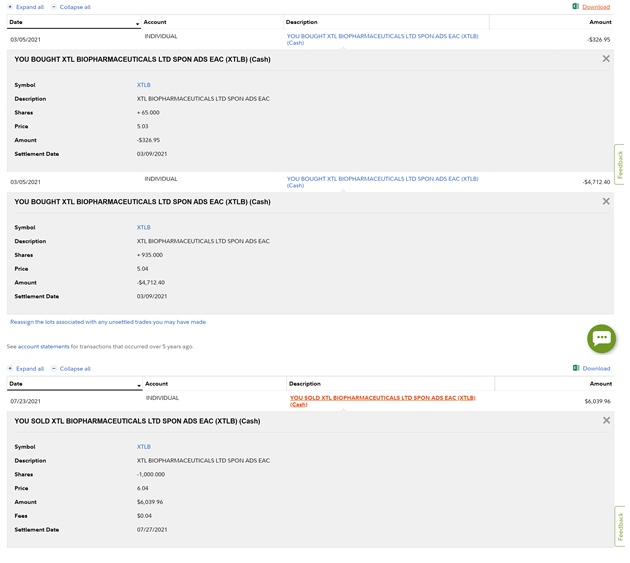Click the Excel icon beside top Download
Viewport: 630px width, 563px height.
(576, 7)
